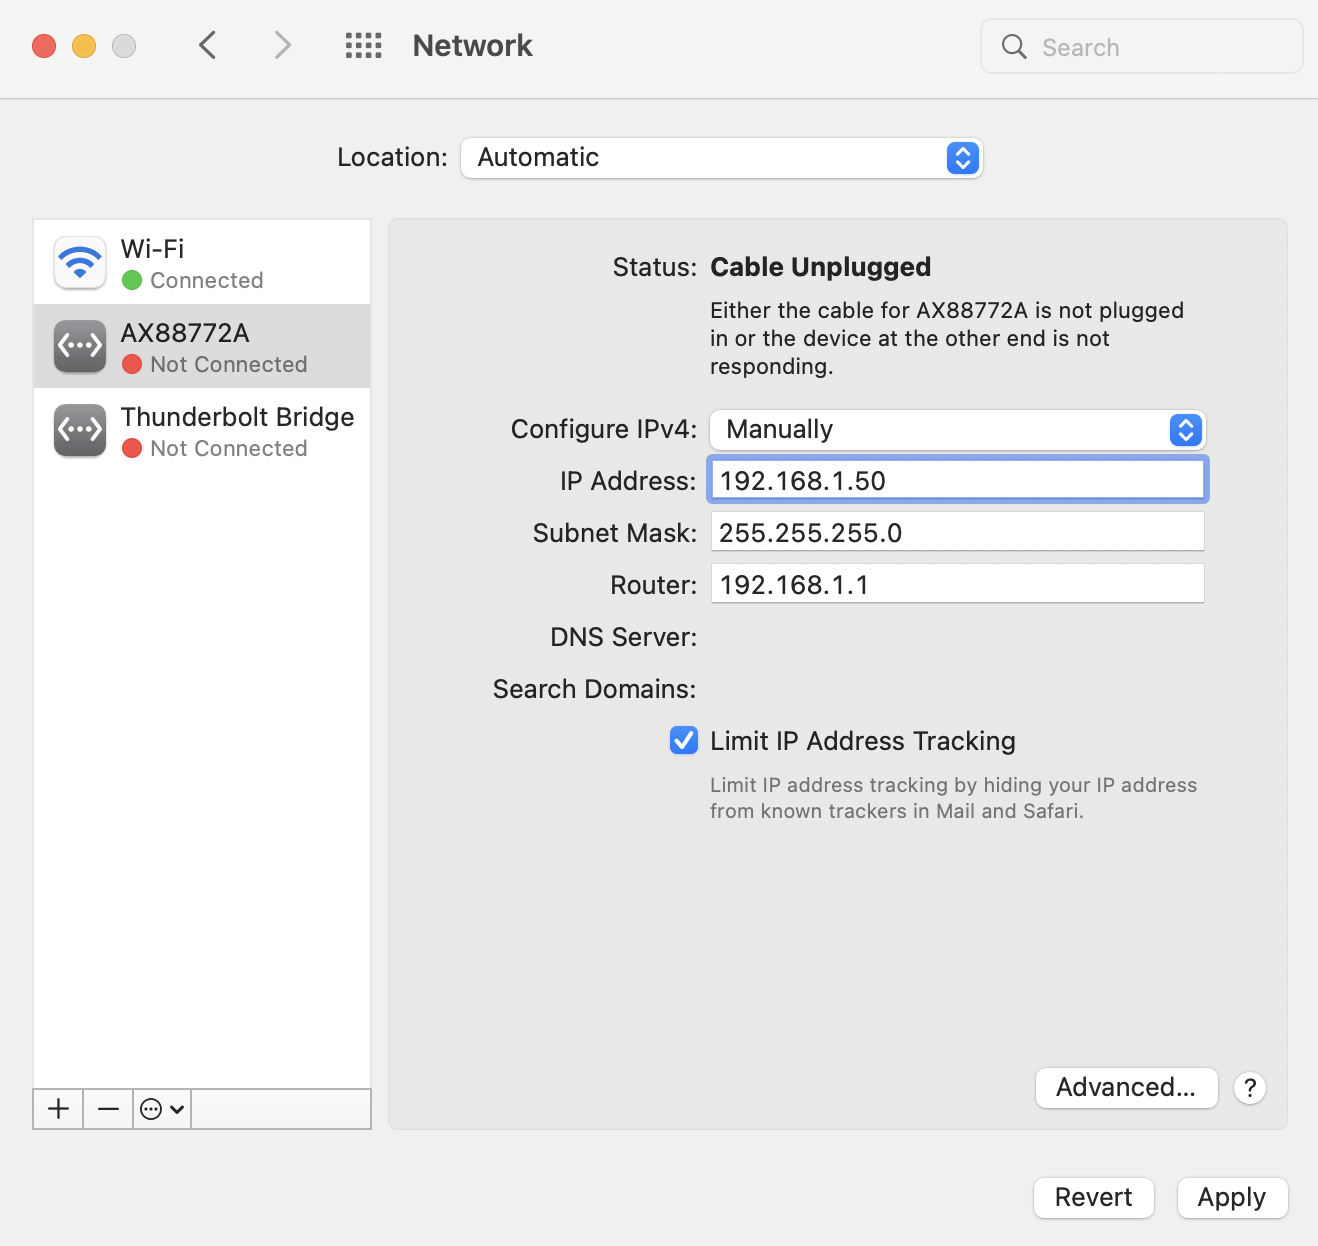Open Configure IPv4 dropdown set to Manually
The height and width of the screenshot is (1246, 1318).
[958, 430]
